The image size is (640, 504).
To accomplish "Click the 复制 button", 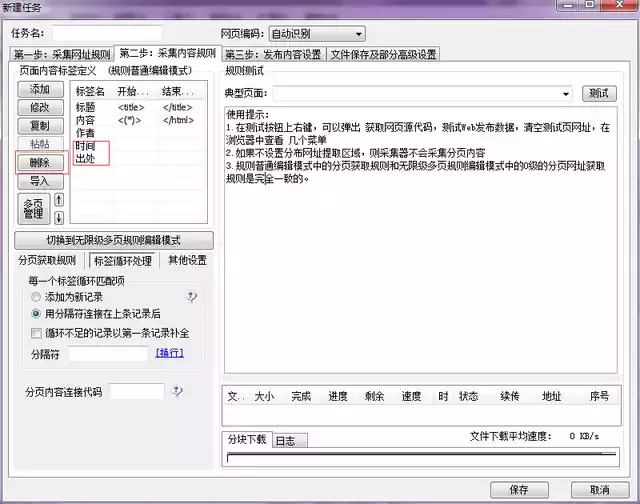I will tap(40, 126).
